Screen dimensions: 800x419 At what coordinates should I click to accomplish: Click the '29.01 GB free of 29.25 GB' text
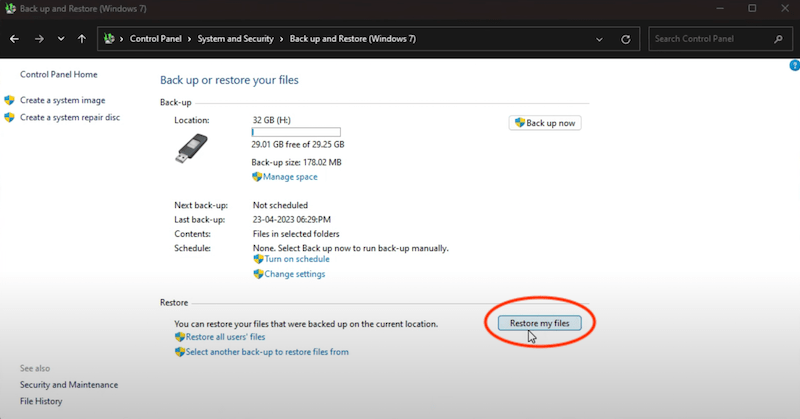click(297, 144)
